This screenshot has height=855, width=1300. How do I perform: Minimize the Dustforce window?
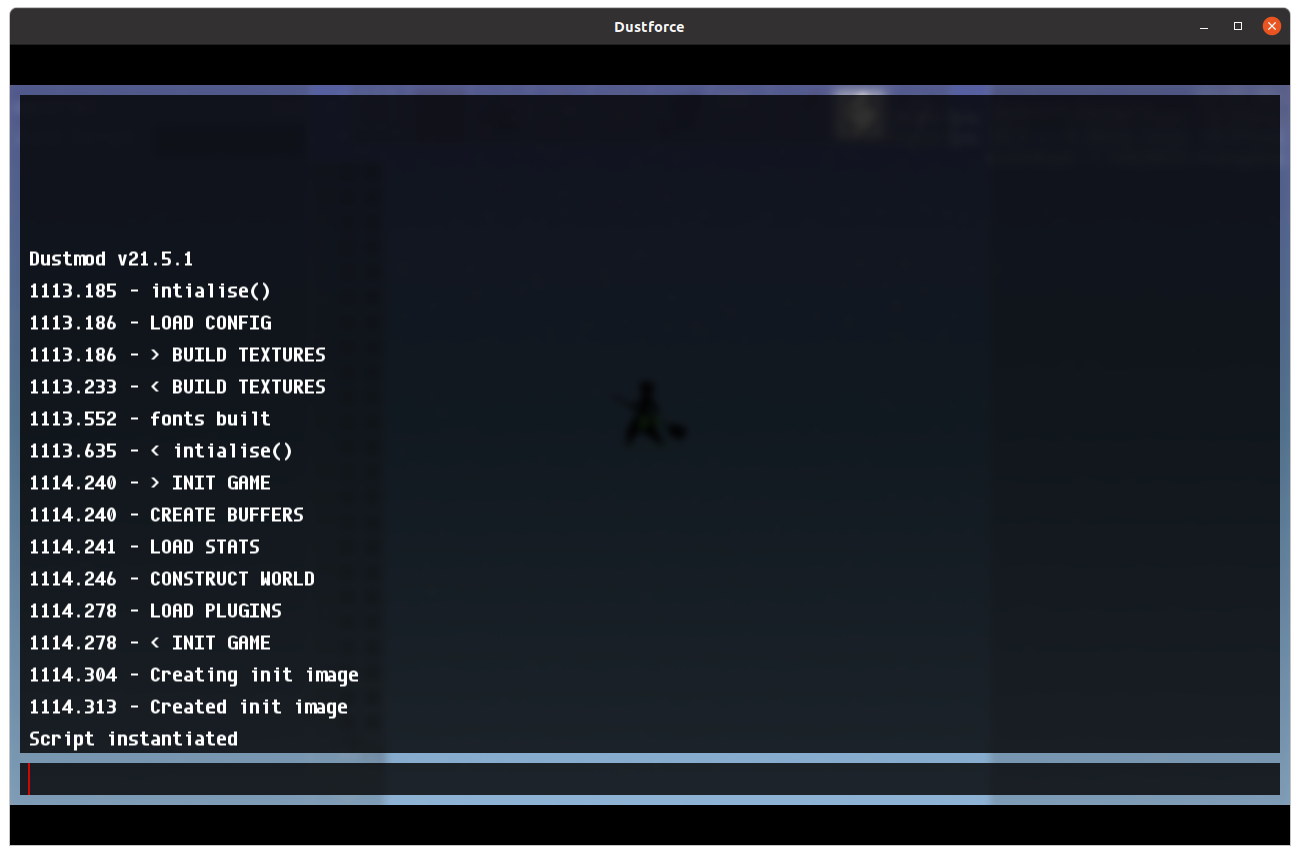click(x=1203, y=27)
